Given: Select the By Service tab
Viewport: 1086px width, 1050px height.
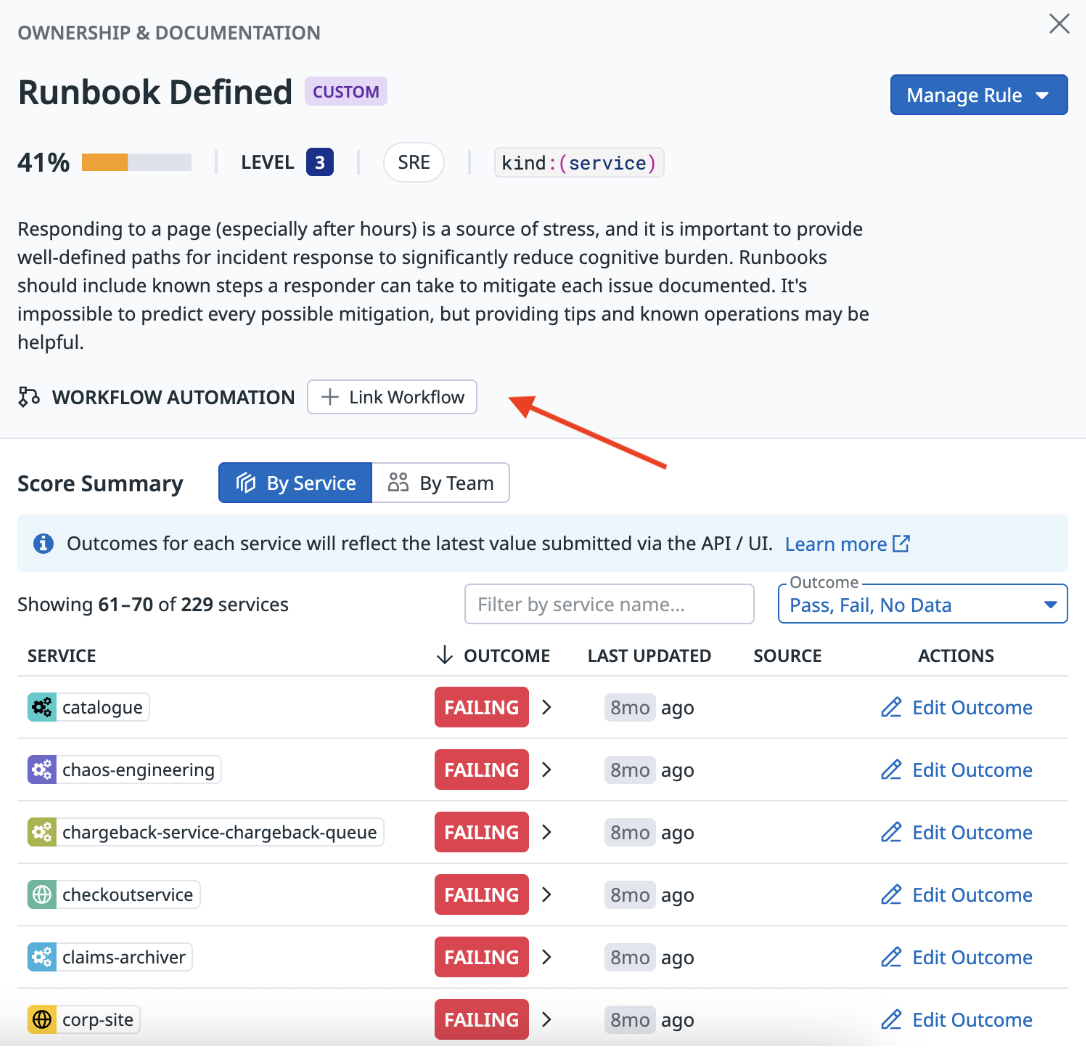Looking at the screenshot, I should click(295, 483).
